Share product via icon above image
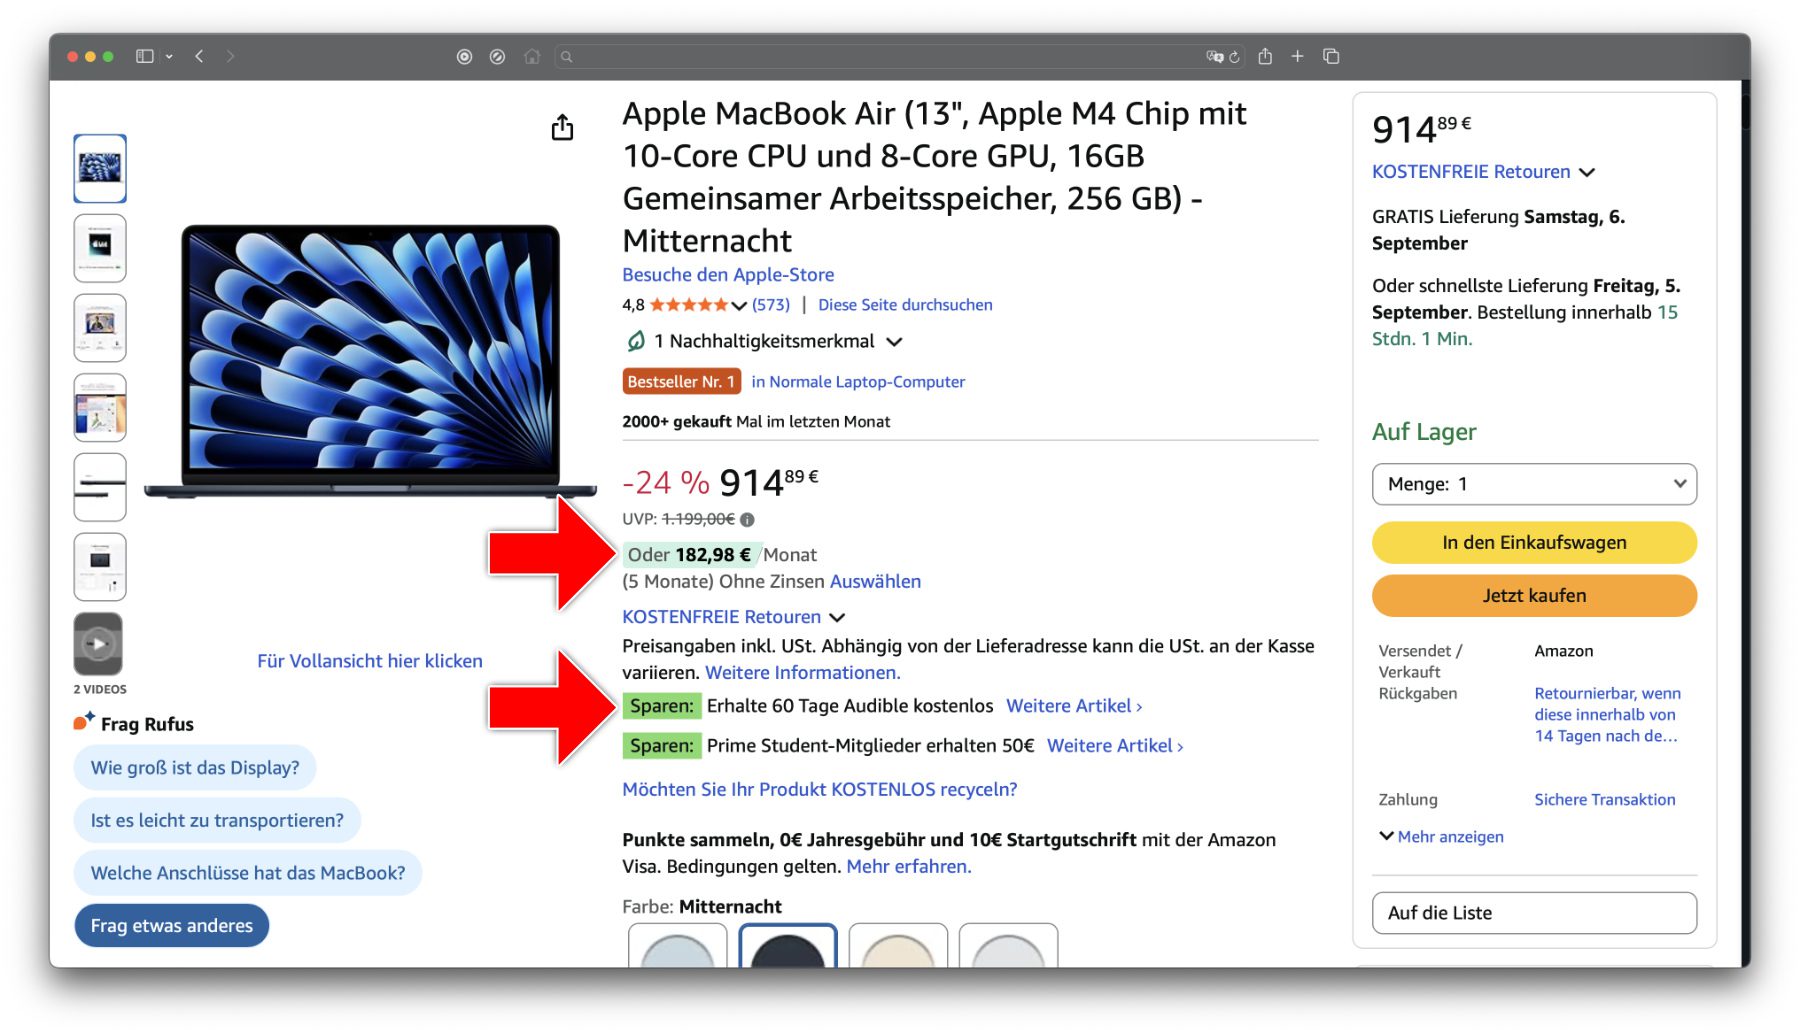1800x1033 pixels. 562,128
